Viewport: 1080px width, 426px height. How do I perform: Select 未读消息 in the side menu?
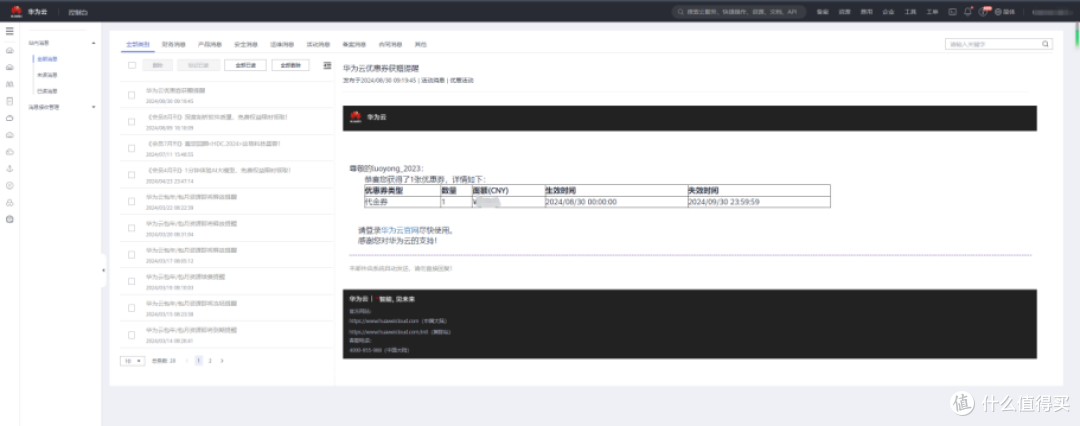(48, 75)
